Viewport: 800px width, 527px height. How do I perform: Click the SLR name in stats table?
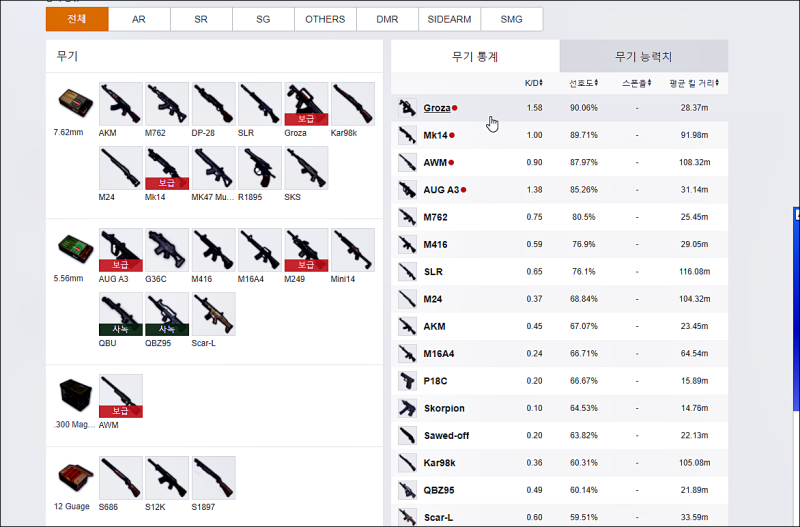(x=433, y=272)
